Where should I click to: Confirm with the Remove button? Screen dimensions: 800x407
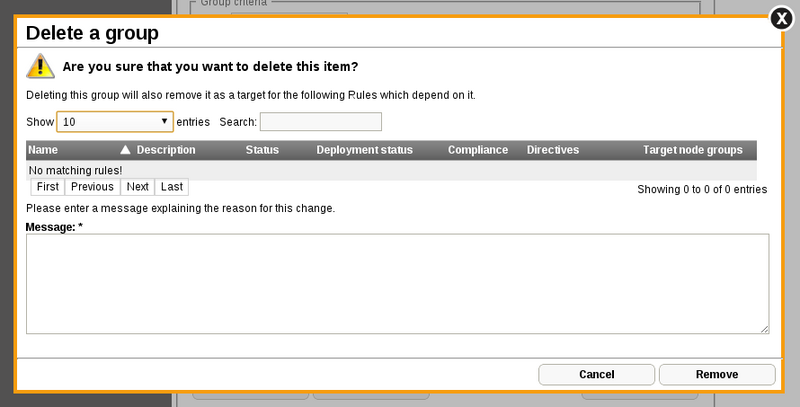coord(717,374)
